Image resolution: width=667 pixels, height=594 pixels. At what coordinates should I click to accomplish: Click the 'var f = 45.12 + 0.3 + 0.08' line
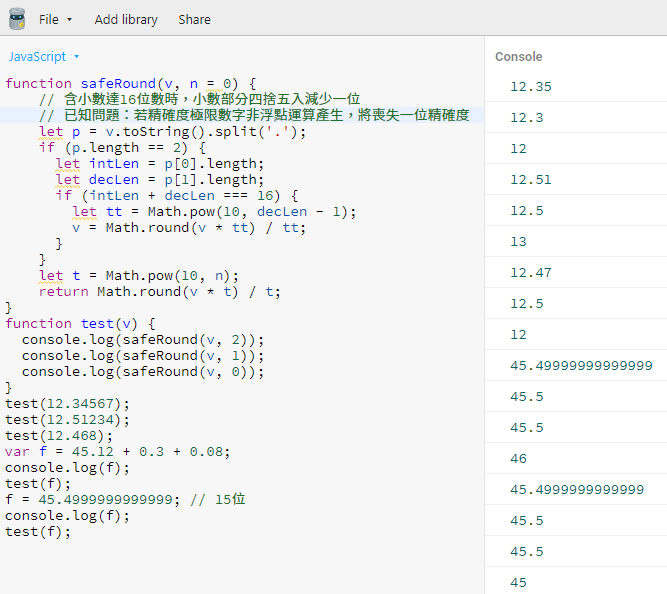pyautogui.click(x=117, y=451)
